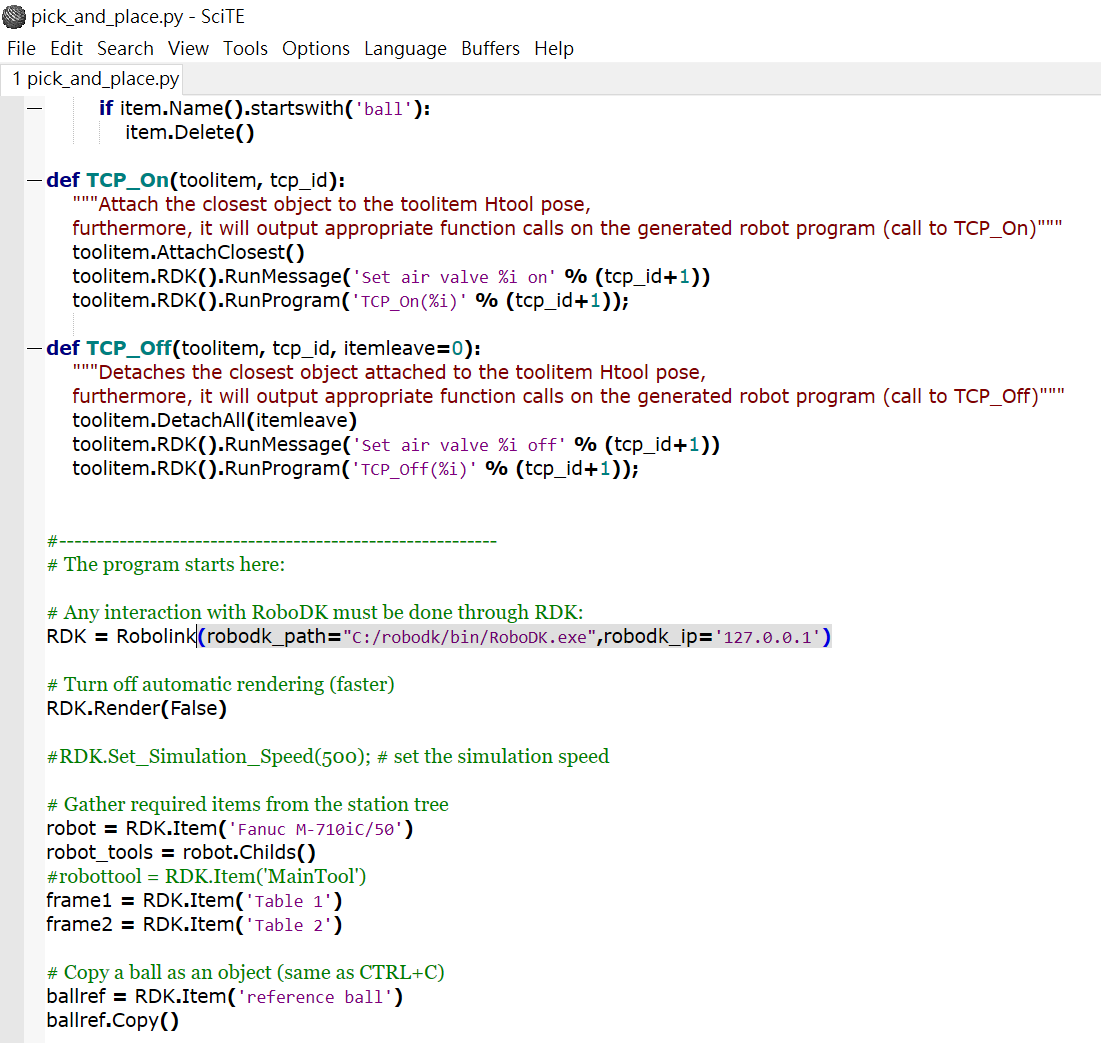Open the File menu
Screen dimensions: 1101x1043
pyautogui.click(x=21, y=48)
